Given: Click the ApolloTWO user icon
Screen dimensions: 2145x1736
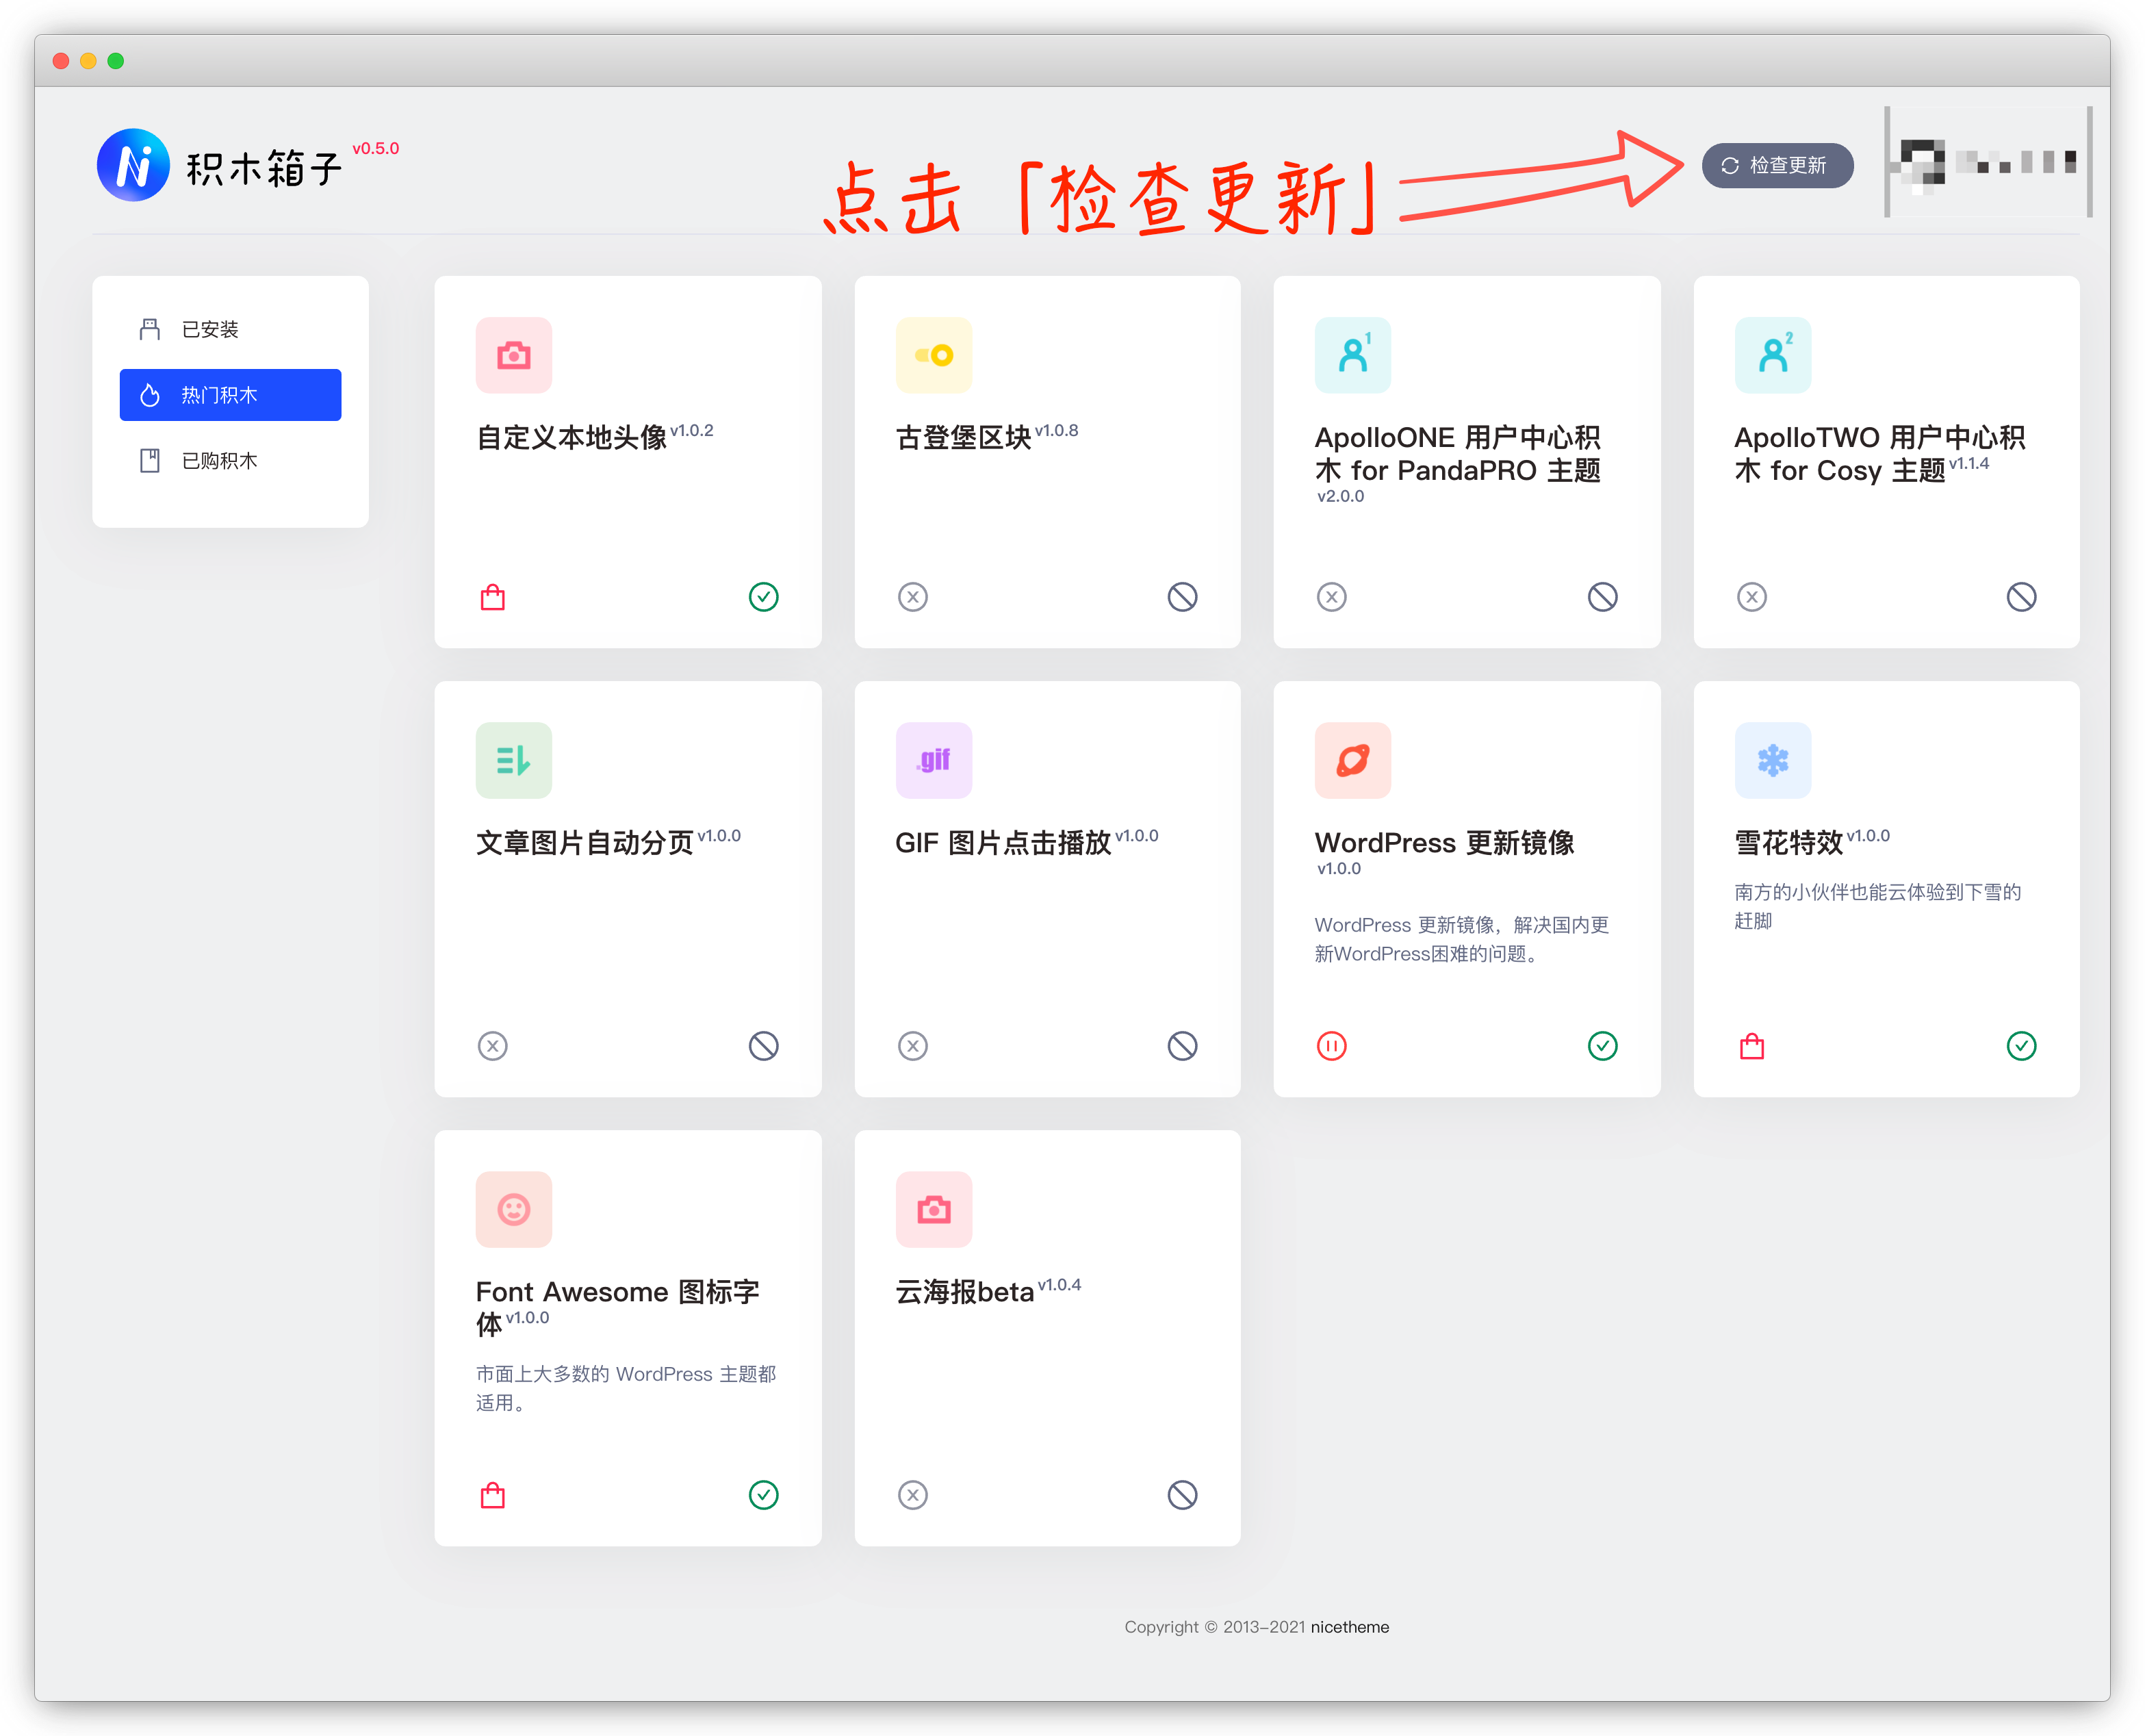Looking at the screenshot, I should (1773, 355).
